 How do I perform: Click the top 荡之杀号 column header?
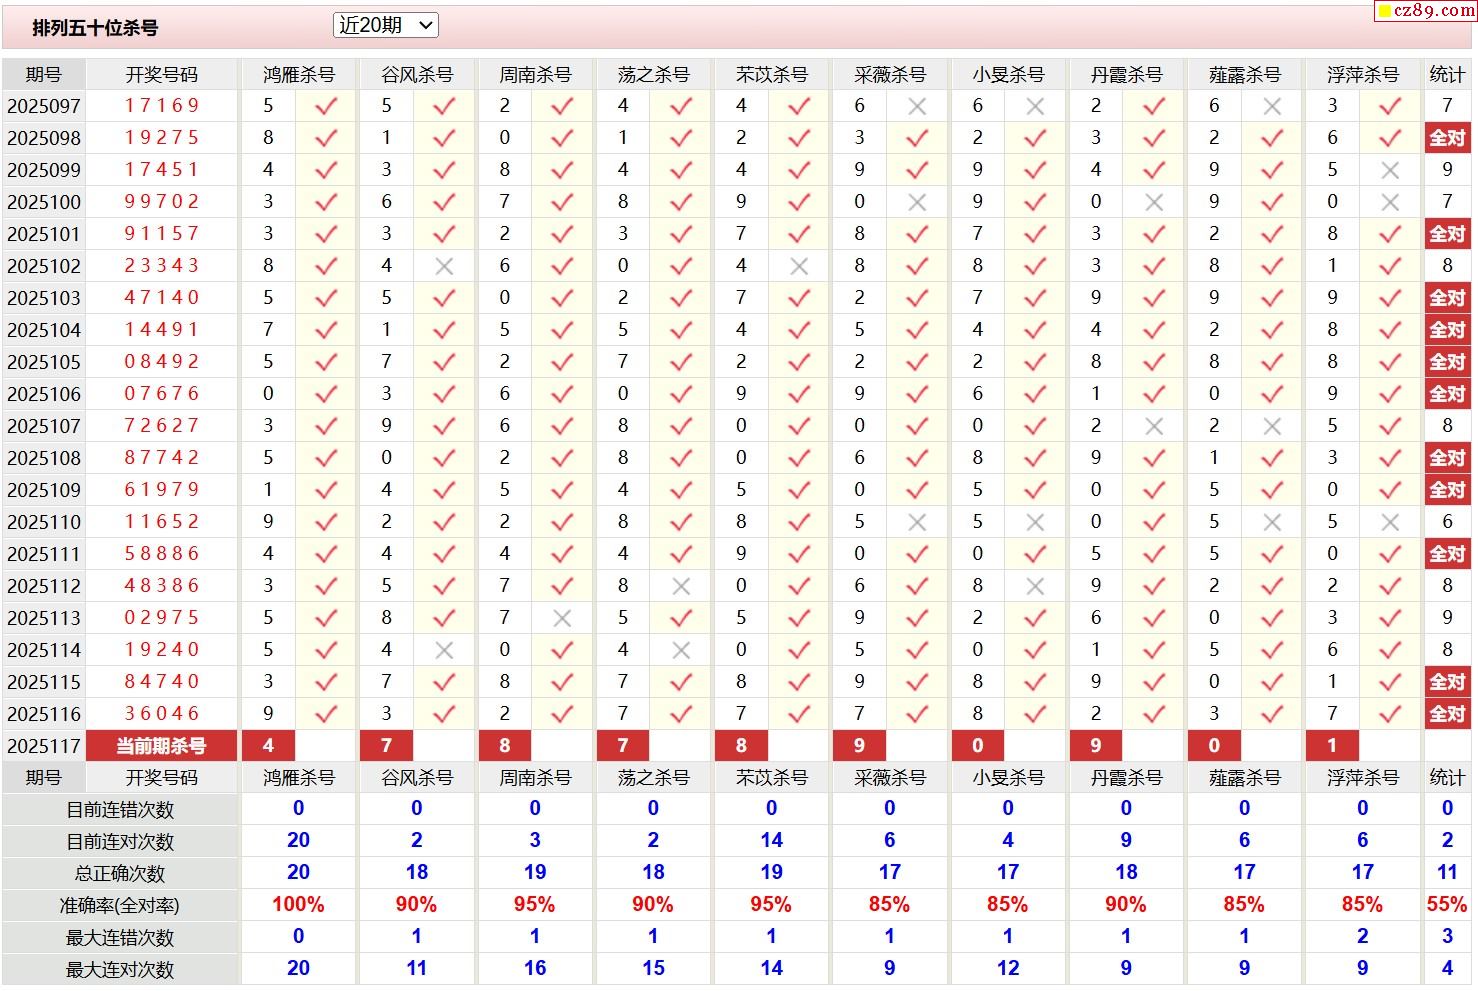[x=653, y=75]
